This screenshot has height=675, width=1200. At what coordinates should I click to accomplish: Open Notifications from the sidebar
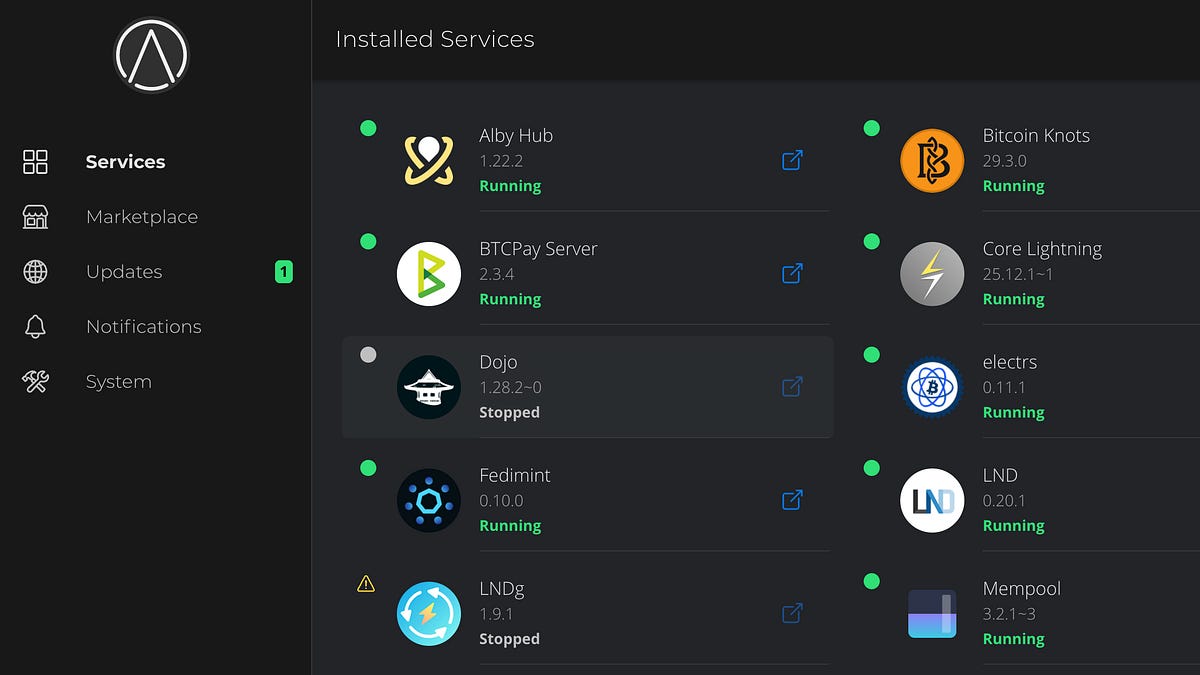(x=144, y=327)
